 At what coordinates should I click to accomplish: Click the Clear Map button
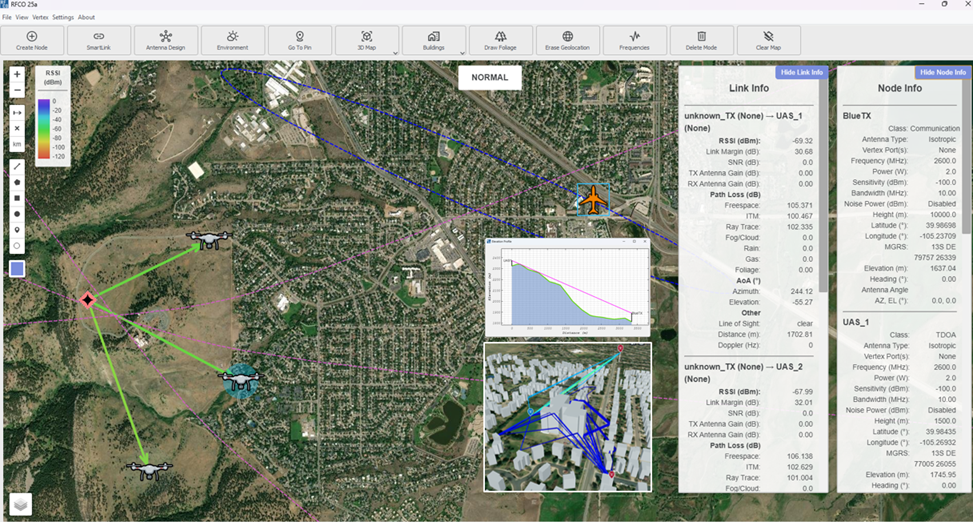click(768, 40)
